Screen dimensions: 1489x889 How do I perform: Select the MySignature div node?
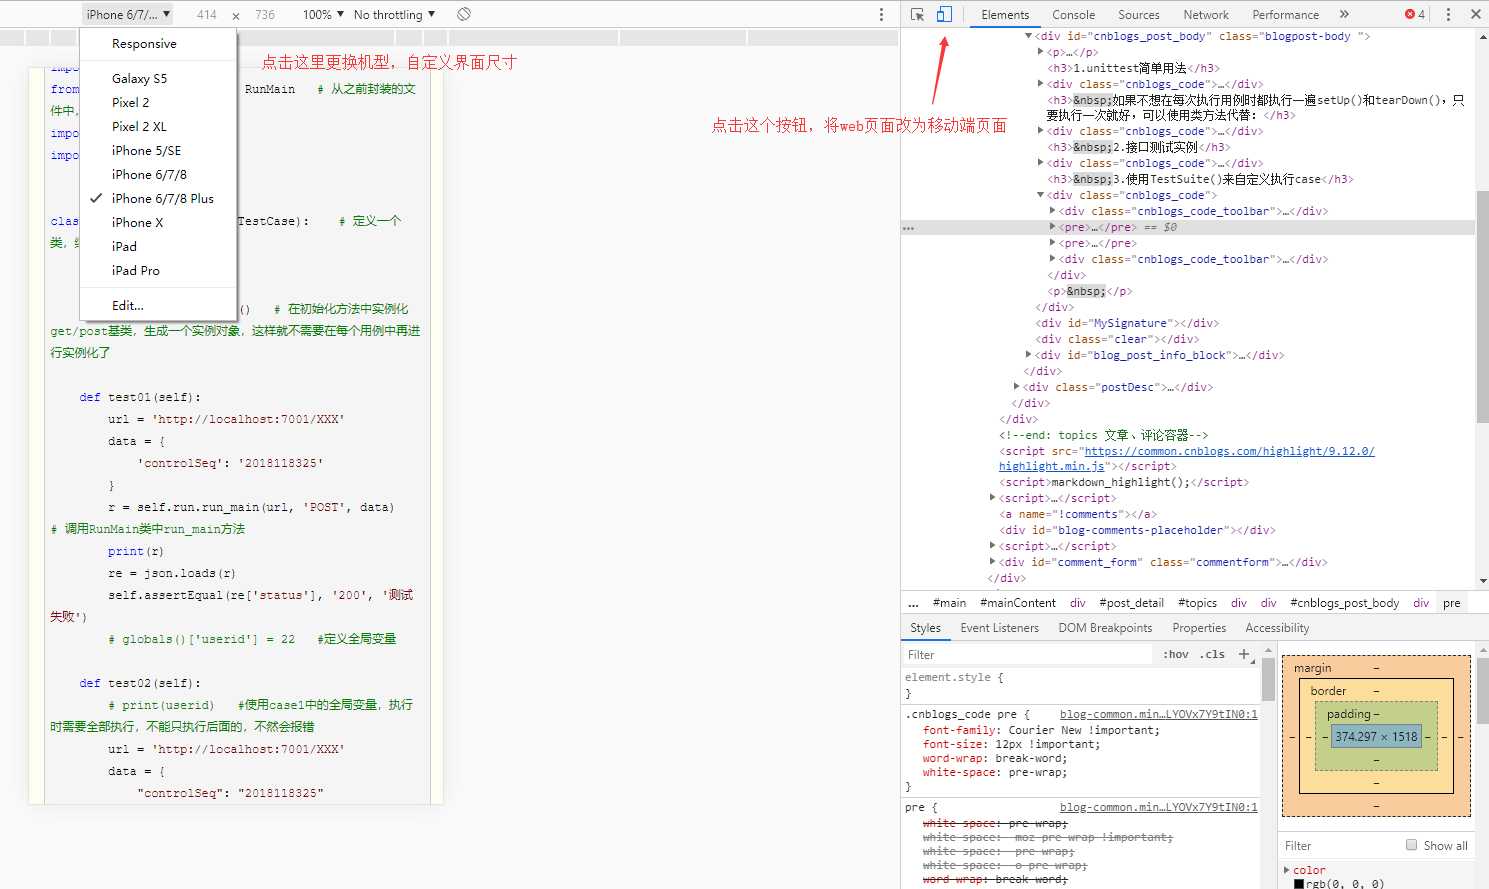(x=1126, y=323)
